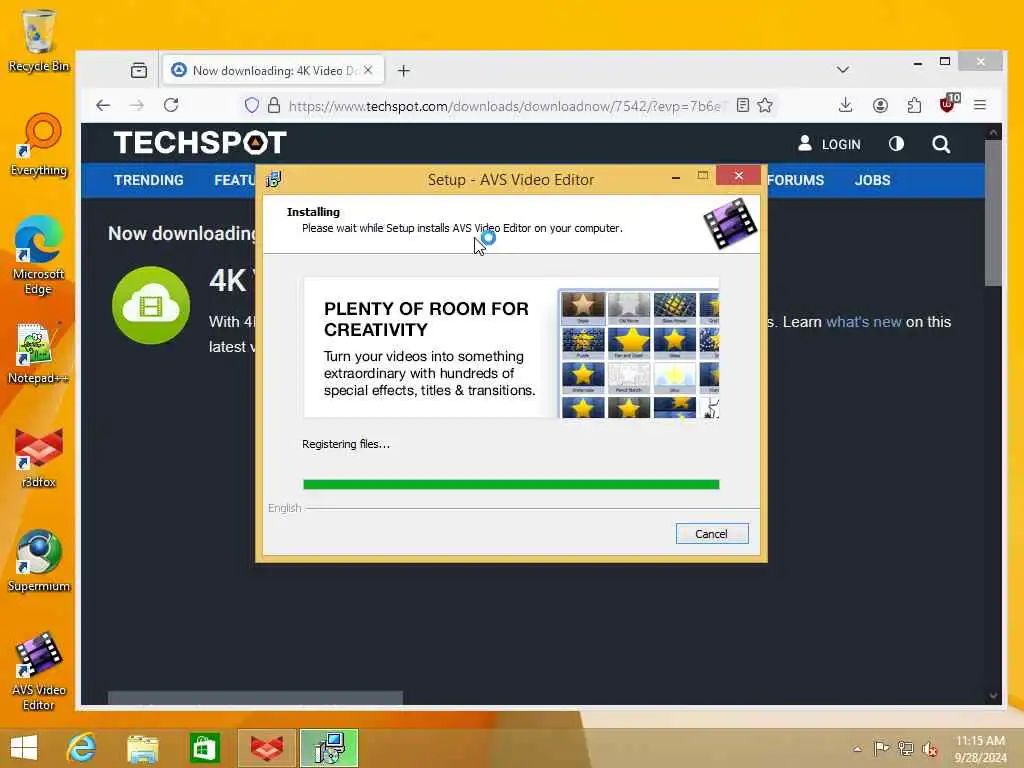Go back in the browser

click(x=103, y=105)
